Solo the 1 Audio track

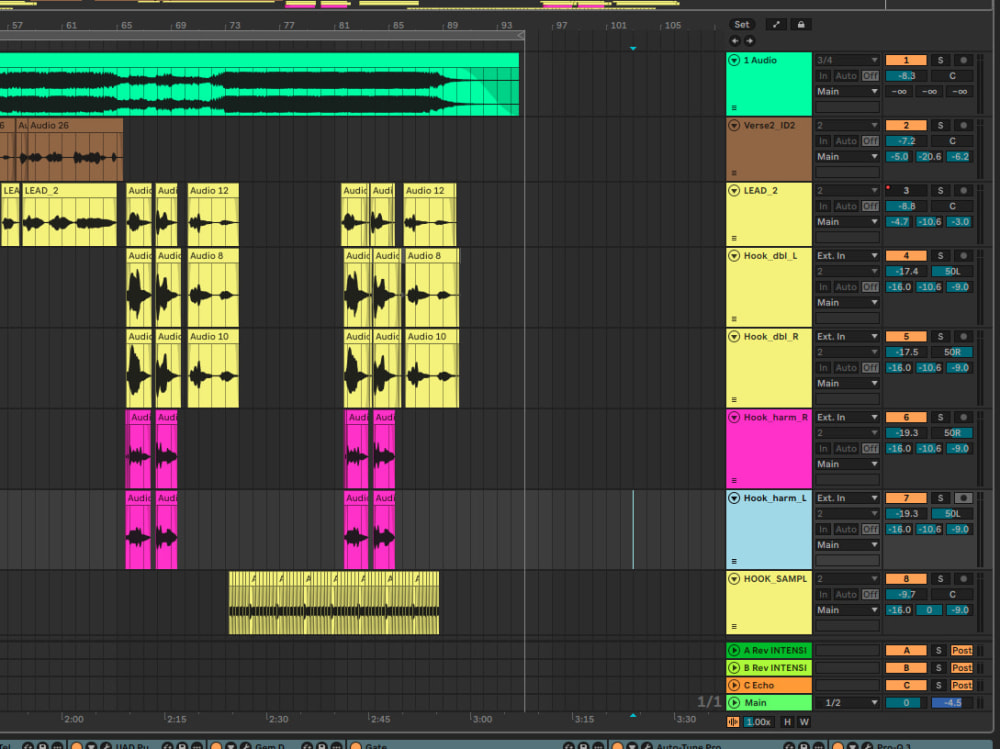pyautogui.click(x=940, y=60)
